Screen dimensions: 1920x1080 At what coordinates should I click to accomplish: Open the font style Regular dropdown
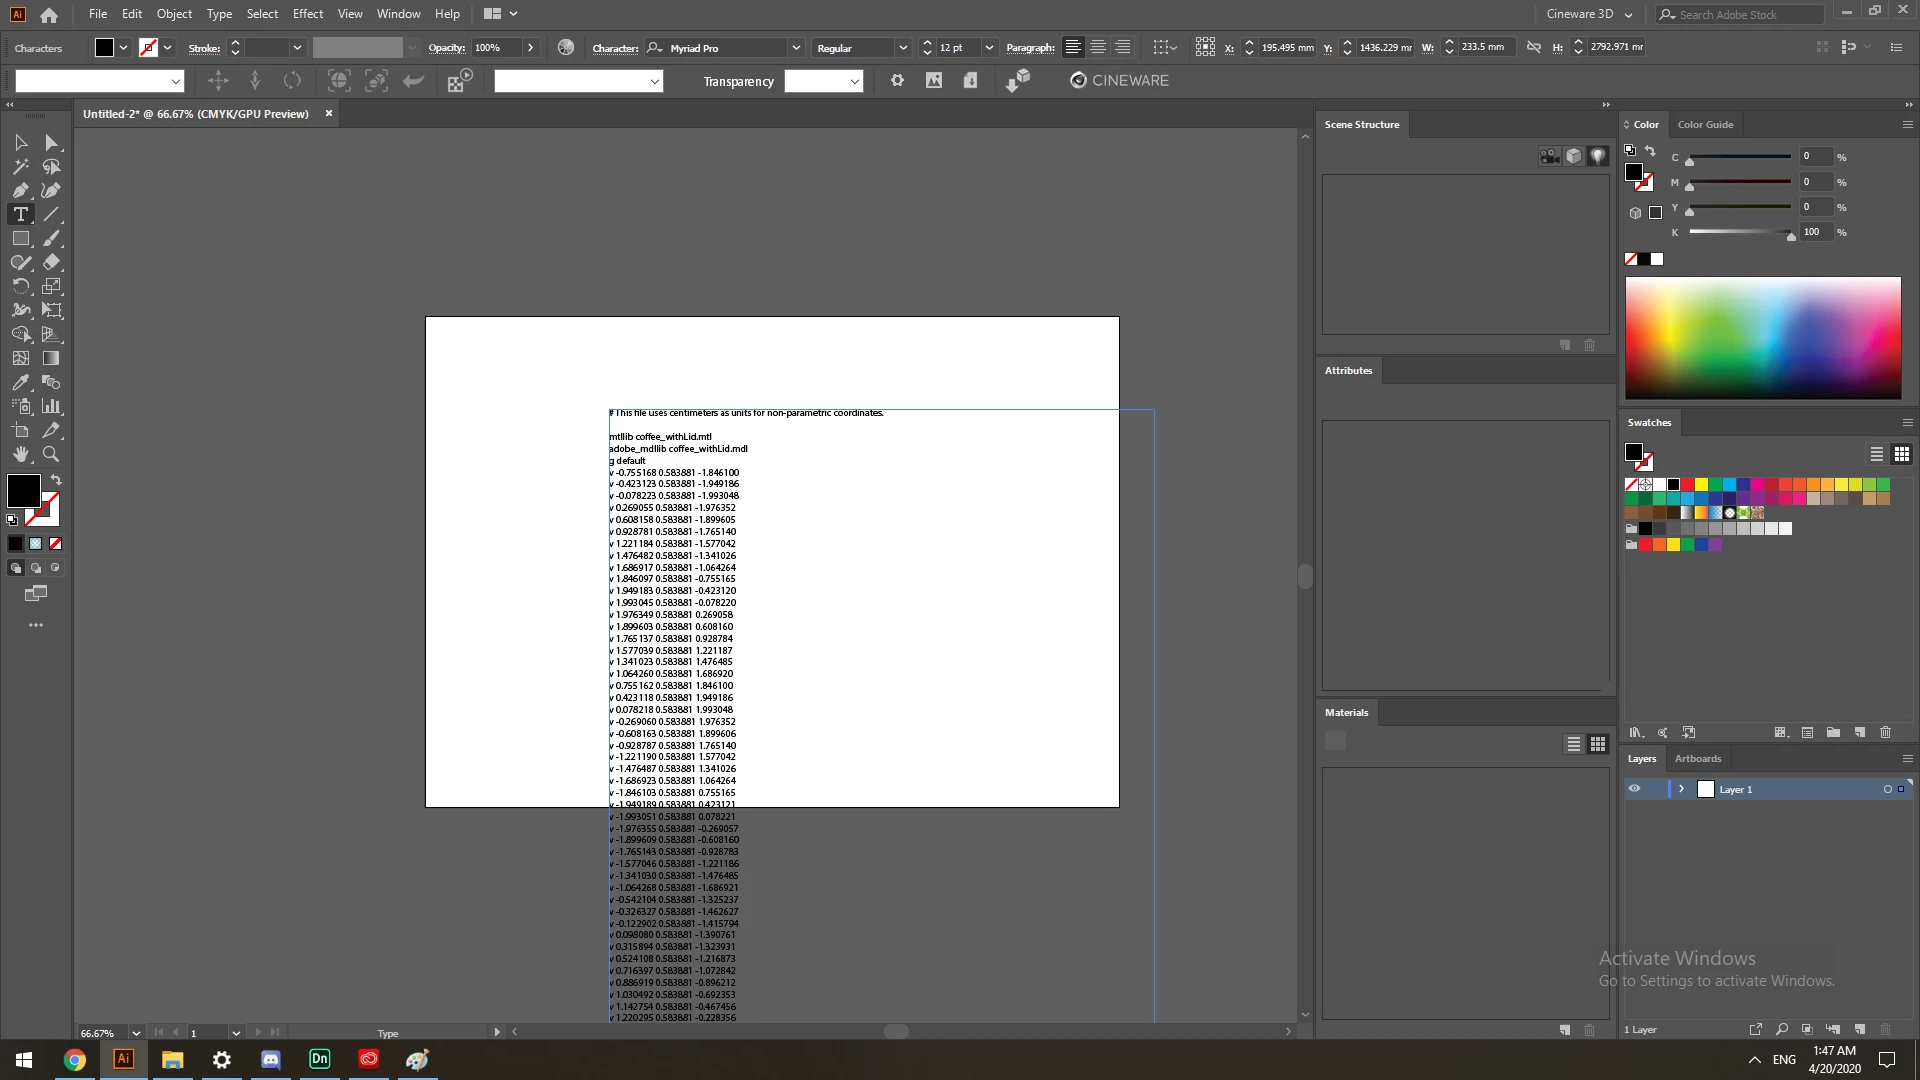(x=902, y=48)
